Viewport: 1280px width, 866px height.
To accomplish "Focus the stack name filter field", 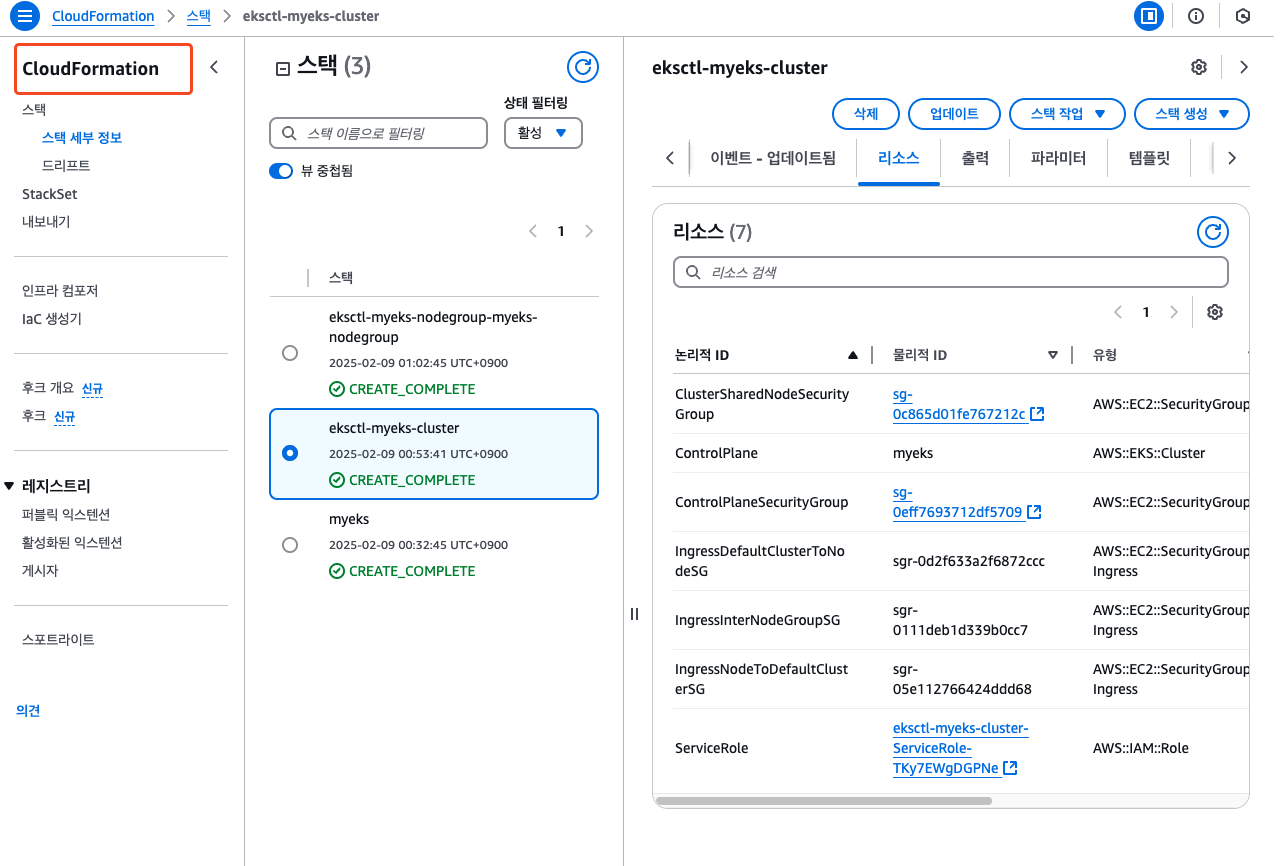I will tap(378, 133).
